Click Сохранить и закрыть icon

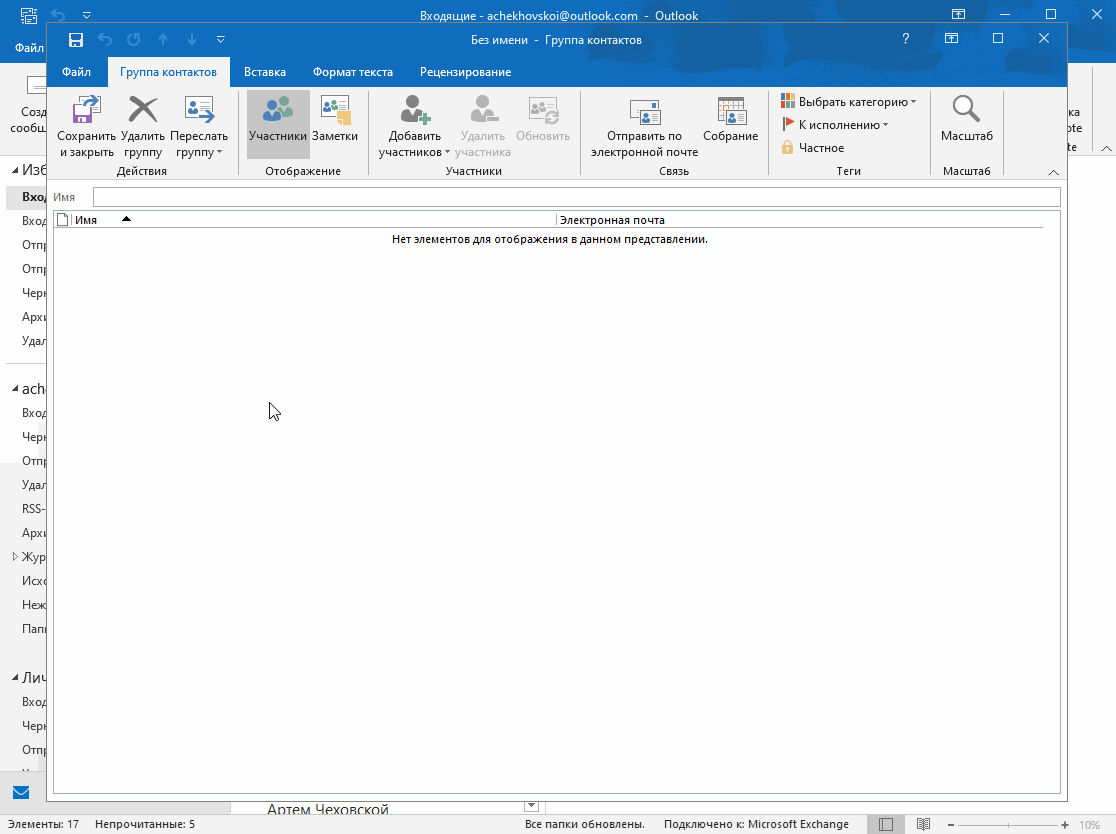pos(86,110)
